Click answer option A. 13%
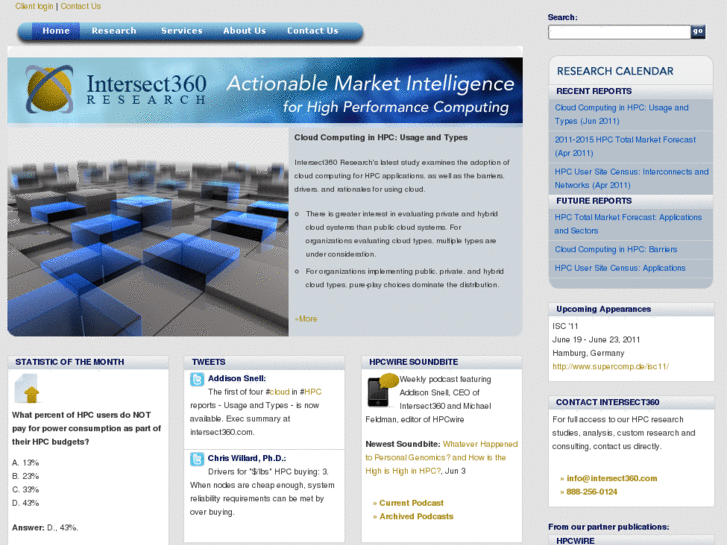Screen dimensions: 727x545 pyautogui.click(x=26, y=462)
